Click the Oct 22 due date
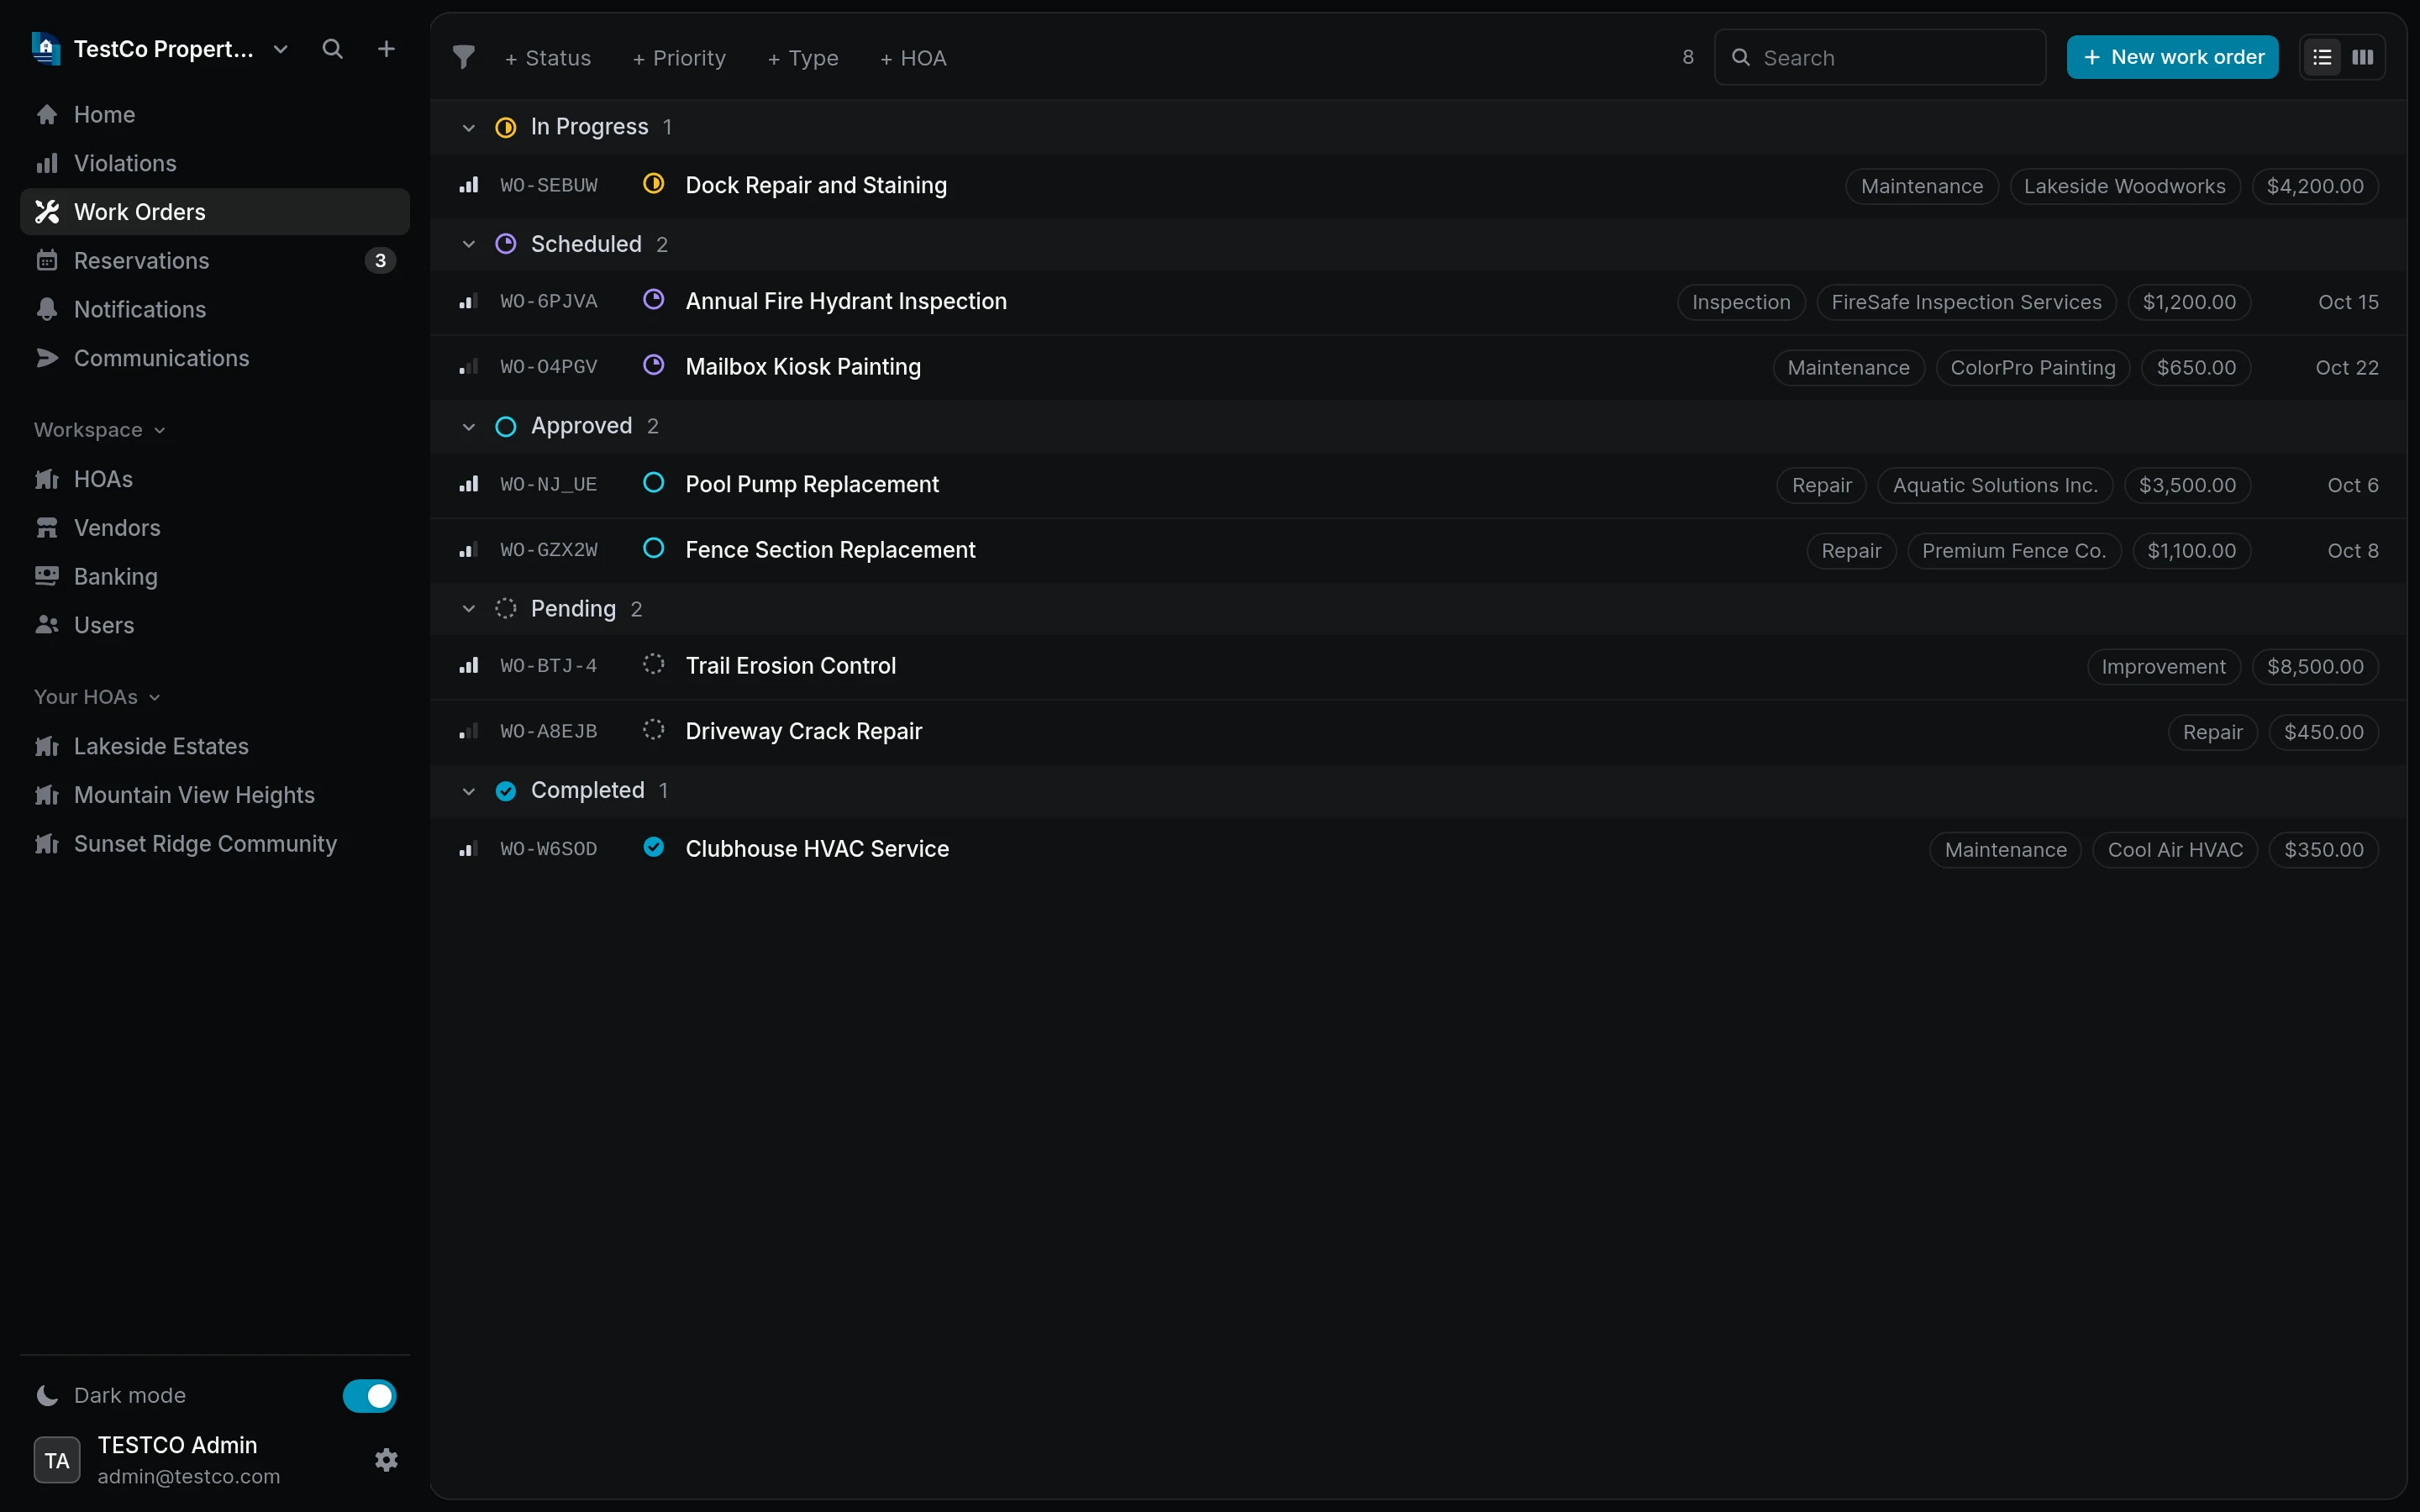Viewport: 2420px width, 1512px height. [2347, 368]
